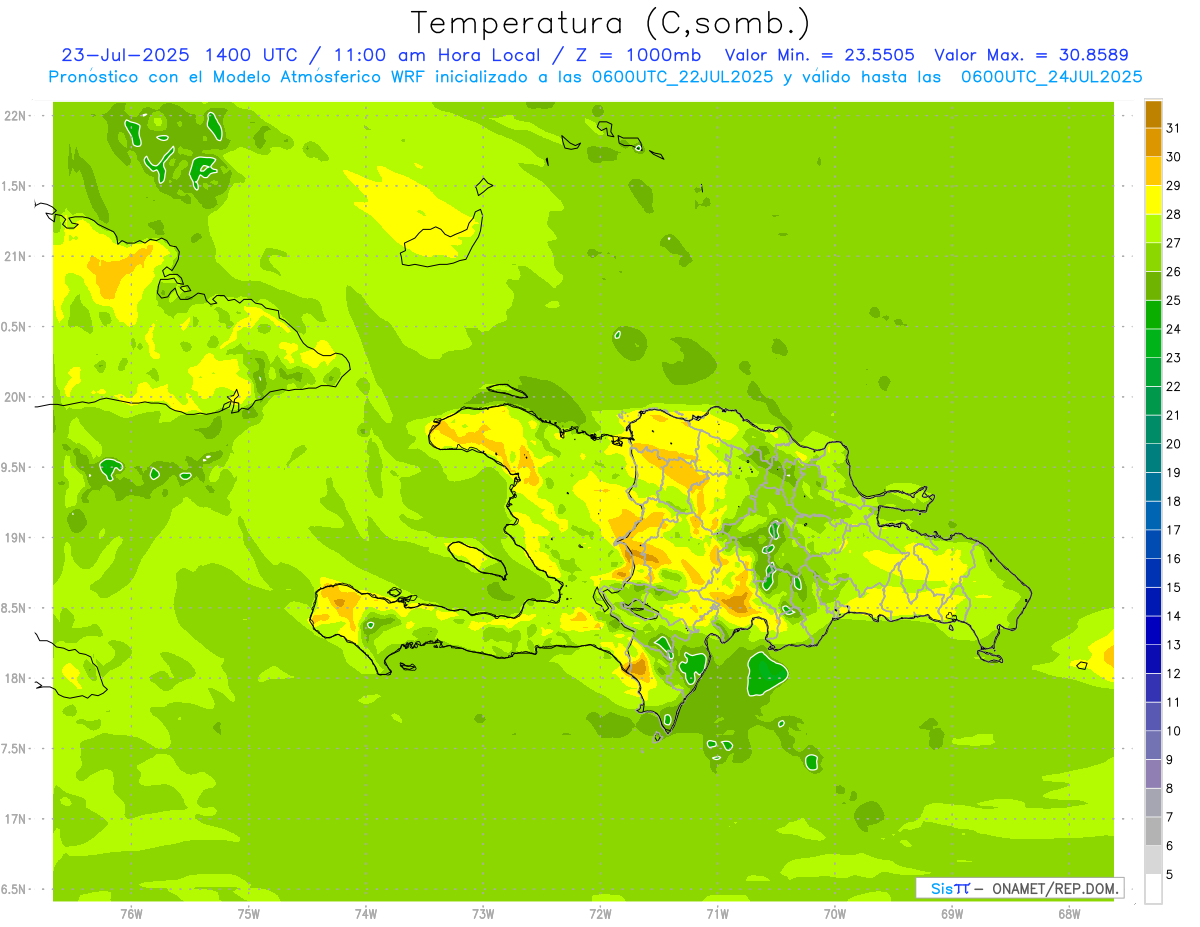Click the gold swatch between 29 and 30
The width and height of the screenshot is (1200, 927).
click(1153, 171)
